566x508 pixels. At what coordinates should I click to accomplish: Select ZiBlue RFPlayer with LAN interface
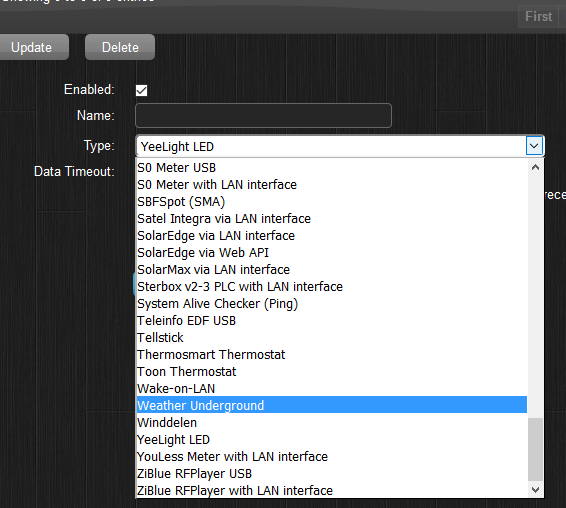point(331,490)
